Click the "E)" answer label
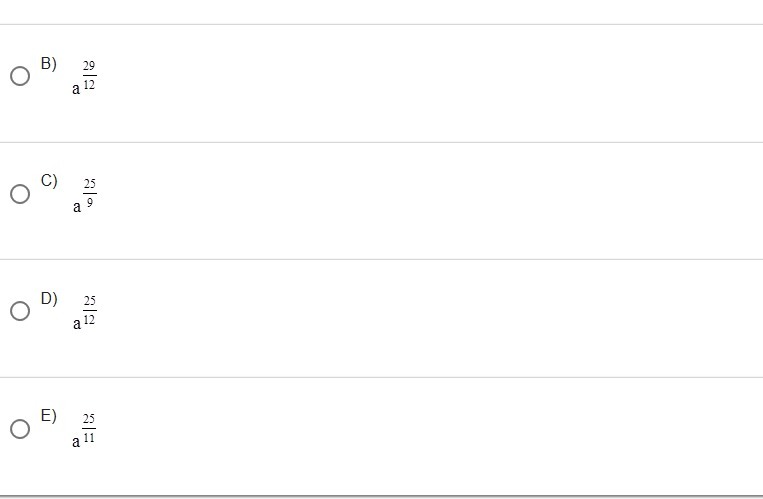 coord(49,416)
